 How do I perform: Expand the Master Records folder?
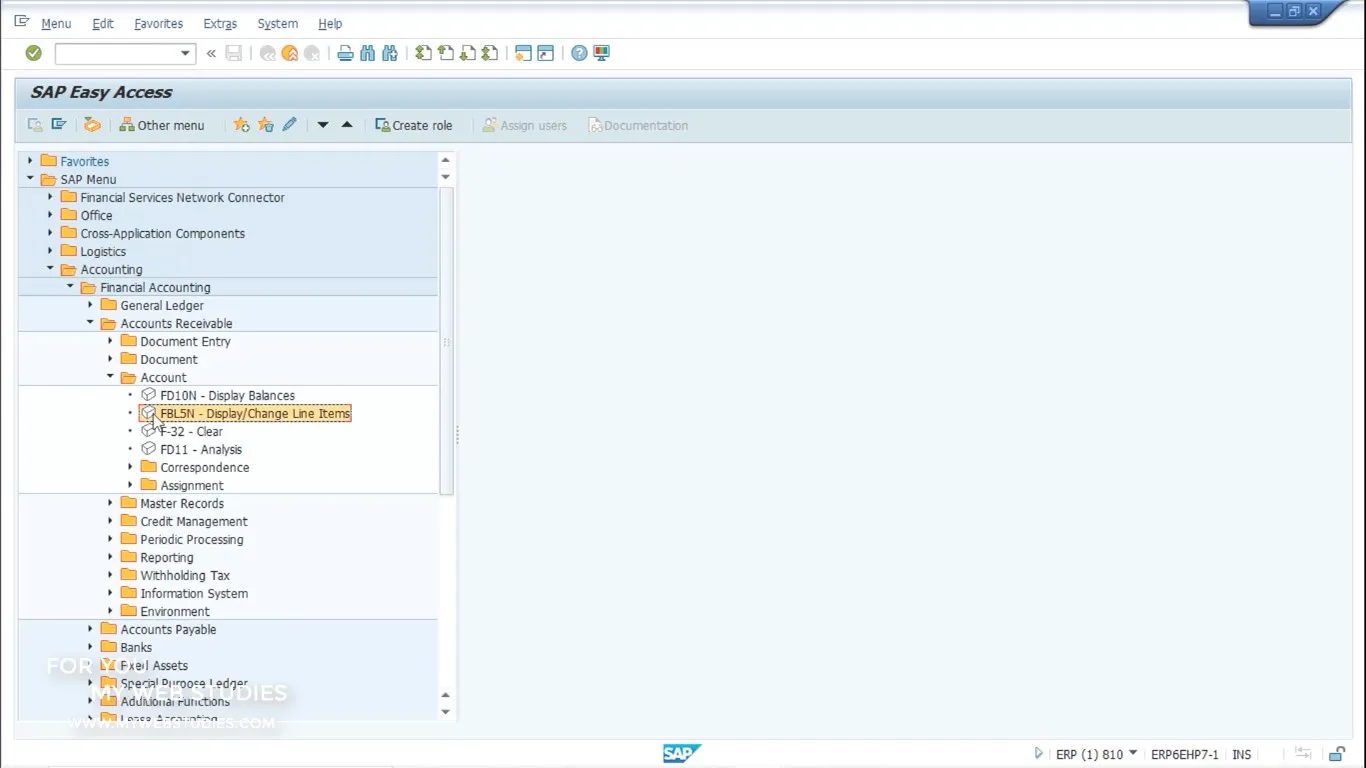click(110, 503)
